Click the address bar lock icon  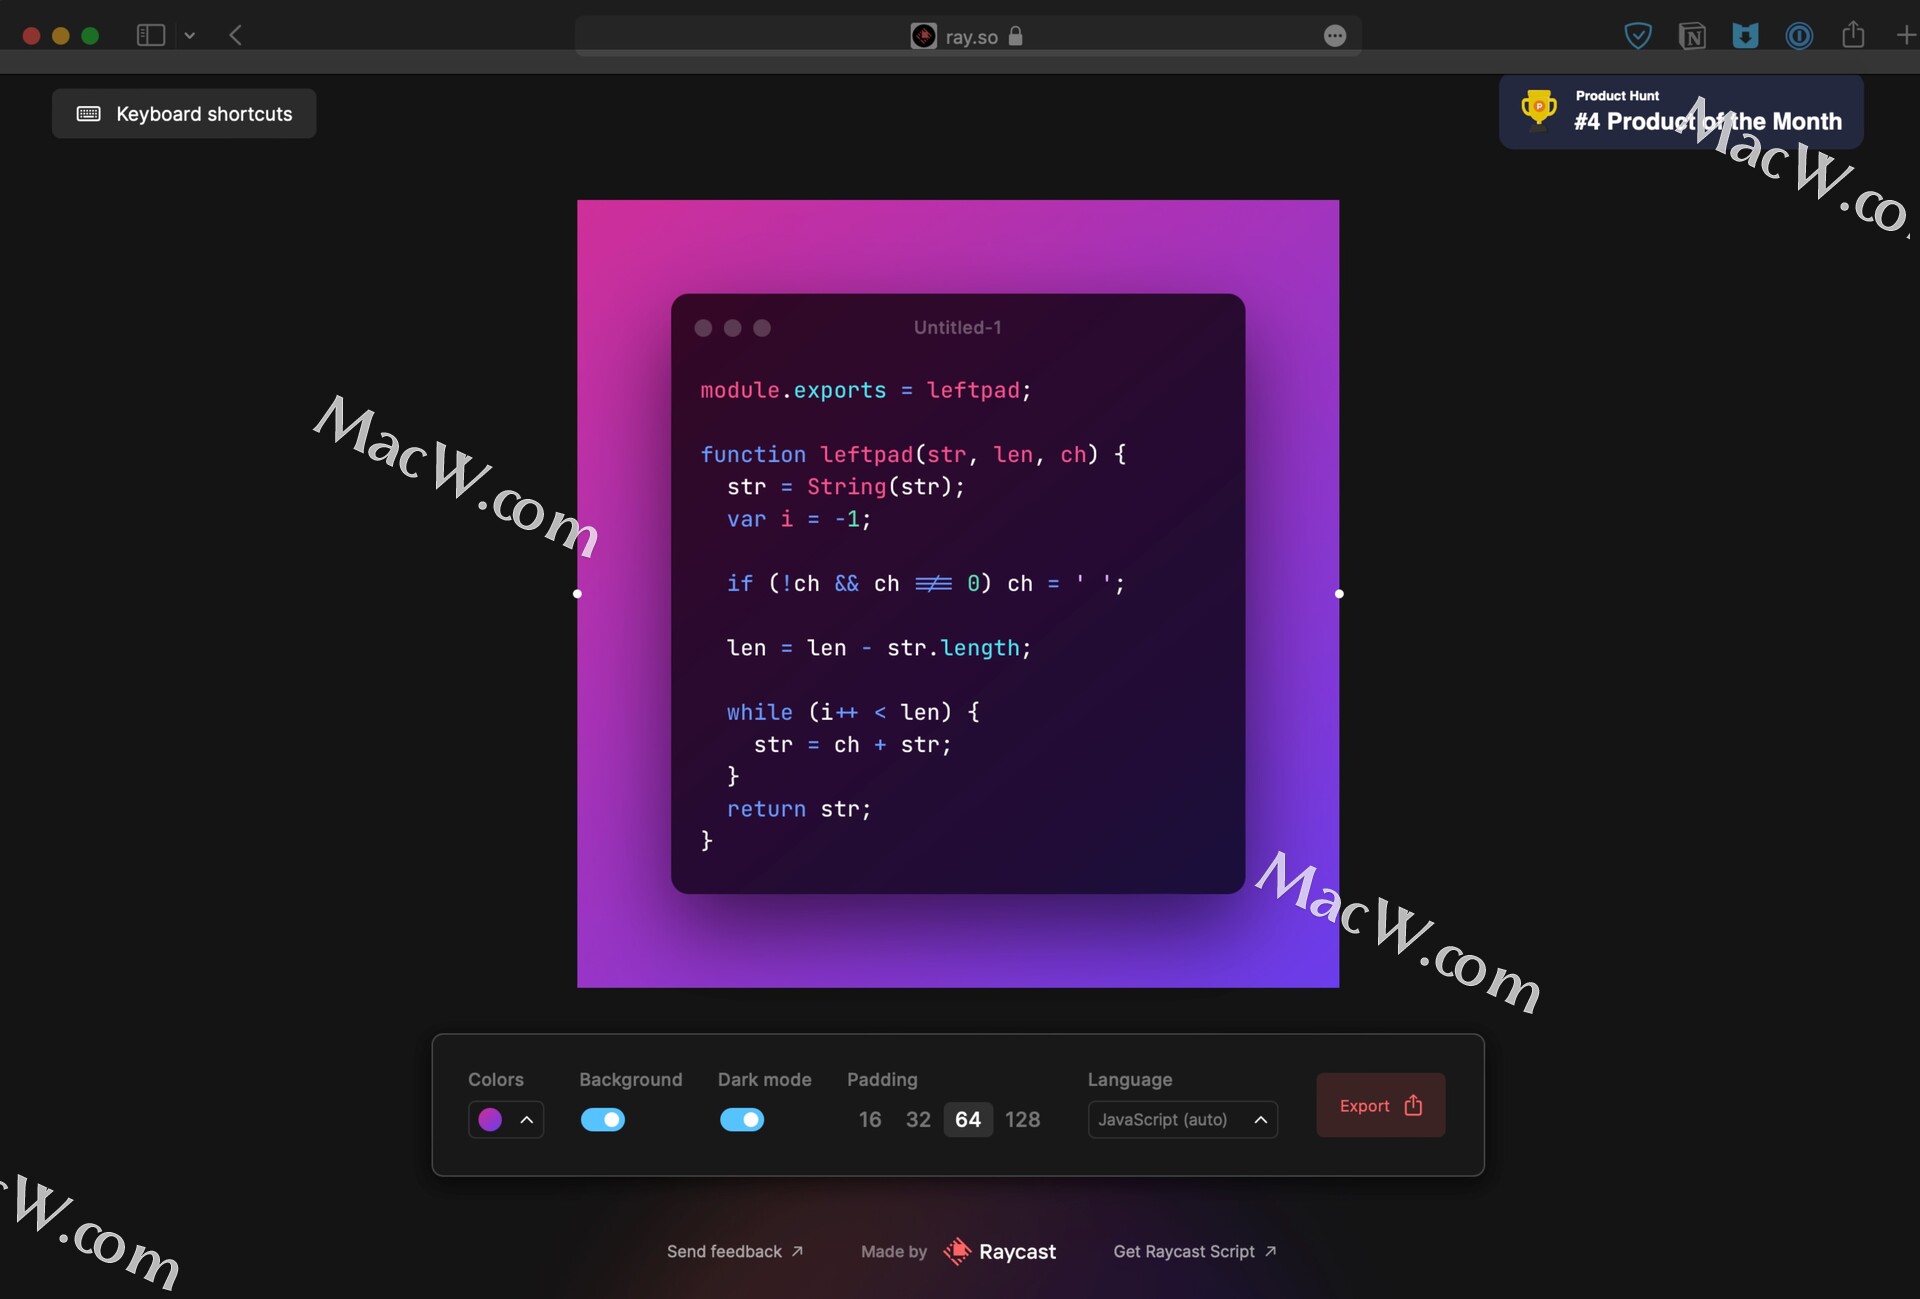pyautogui.click(x=1016, y=36)
